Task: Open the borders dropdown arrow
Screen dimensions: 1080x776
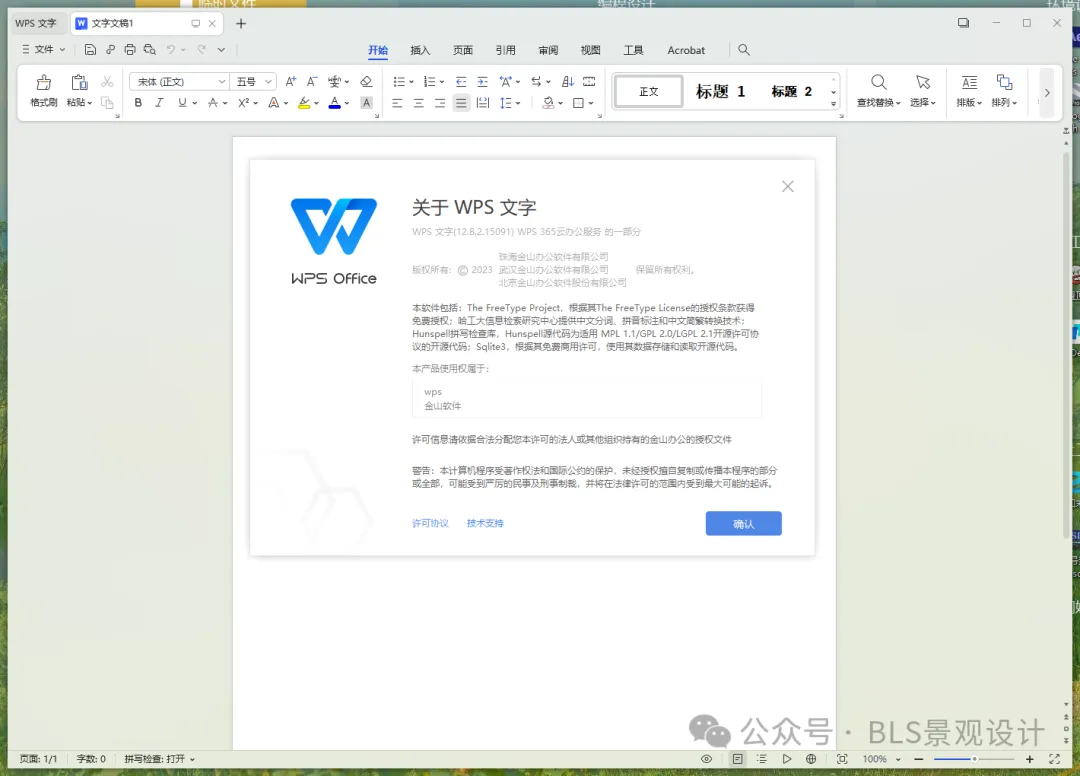Action: pos(591,103)
